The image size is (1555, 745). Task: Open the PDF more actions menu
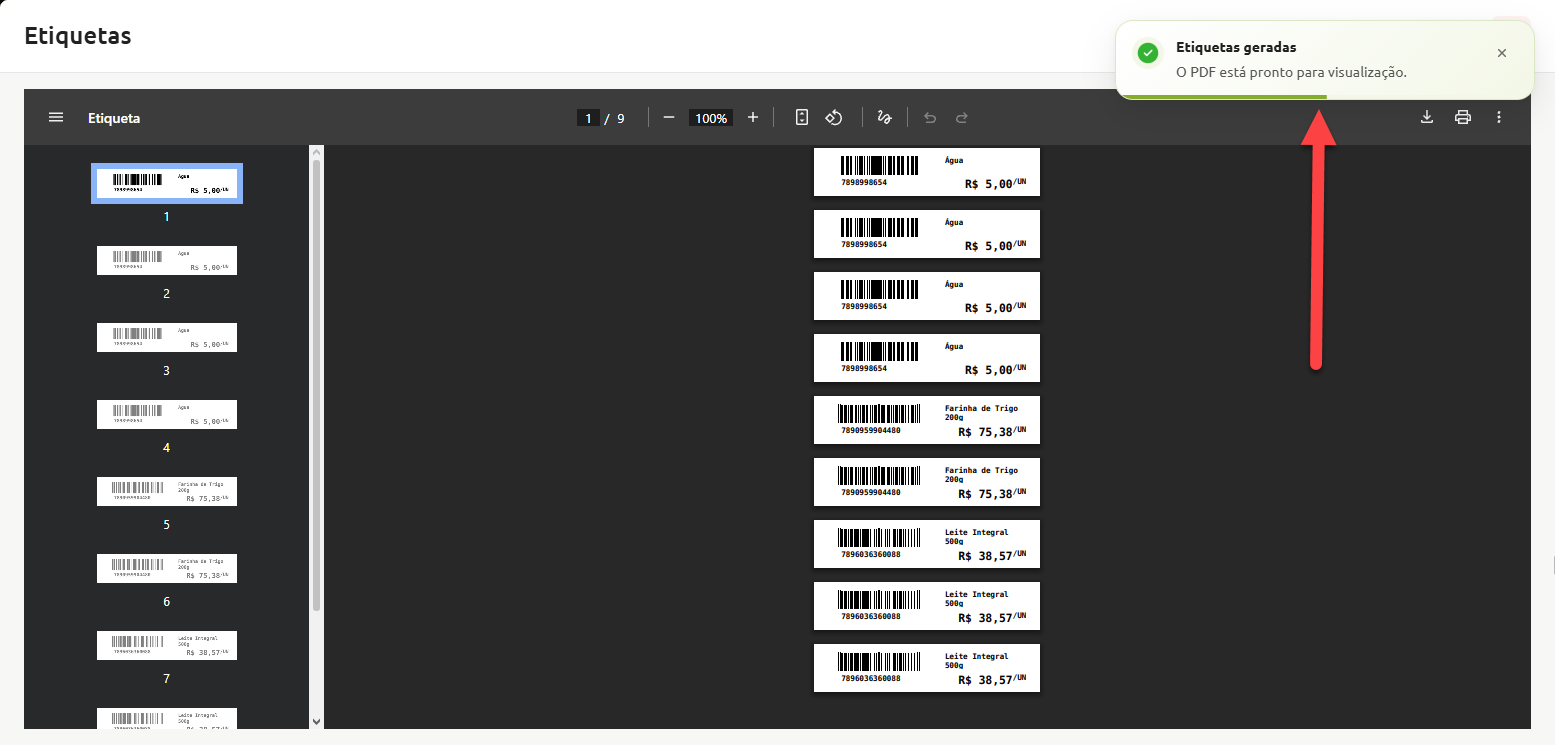tap(1499, 118)
